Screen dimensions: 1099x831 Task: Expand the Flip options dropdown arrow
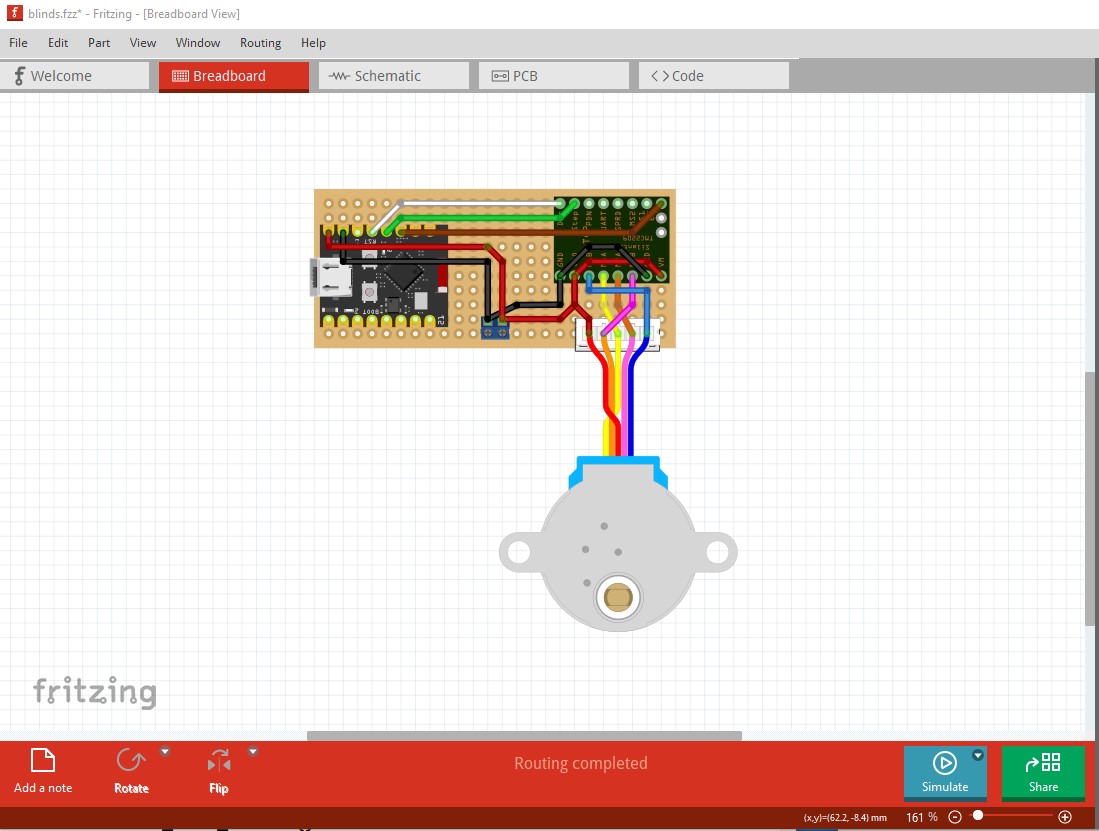pos(253,752)
